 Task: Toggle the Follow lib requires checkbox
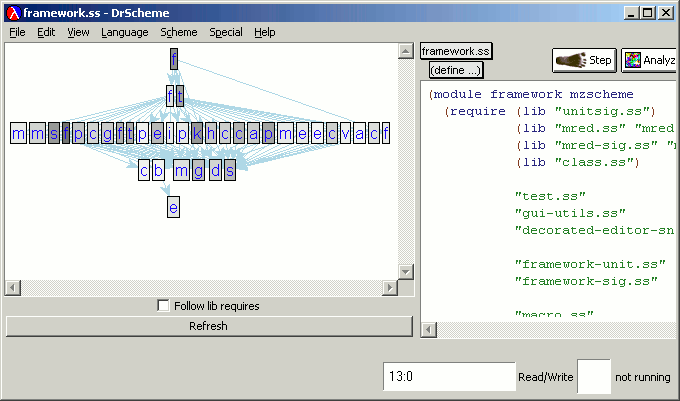click(163, 306)
